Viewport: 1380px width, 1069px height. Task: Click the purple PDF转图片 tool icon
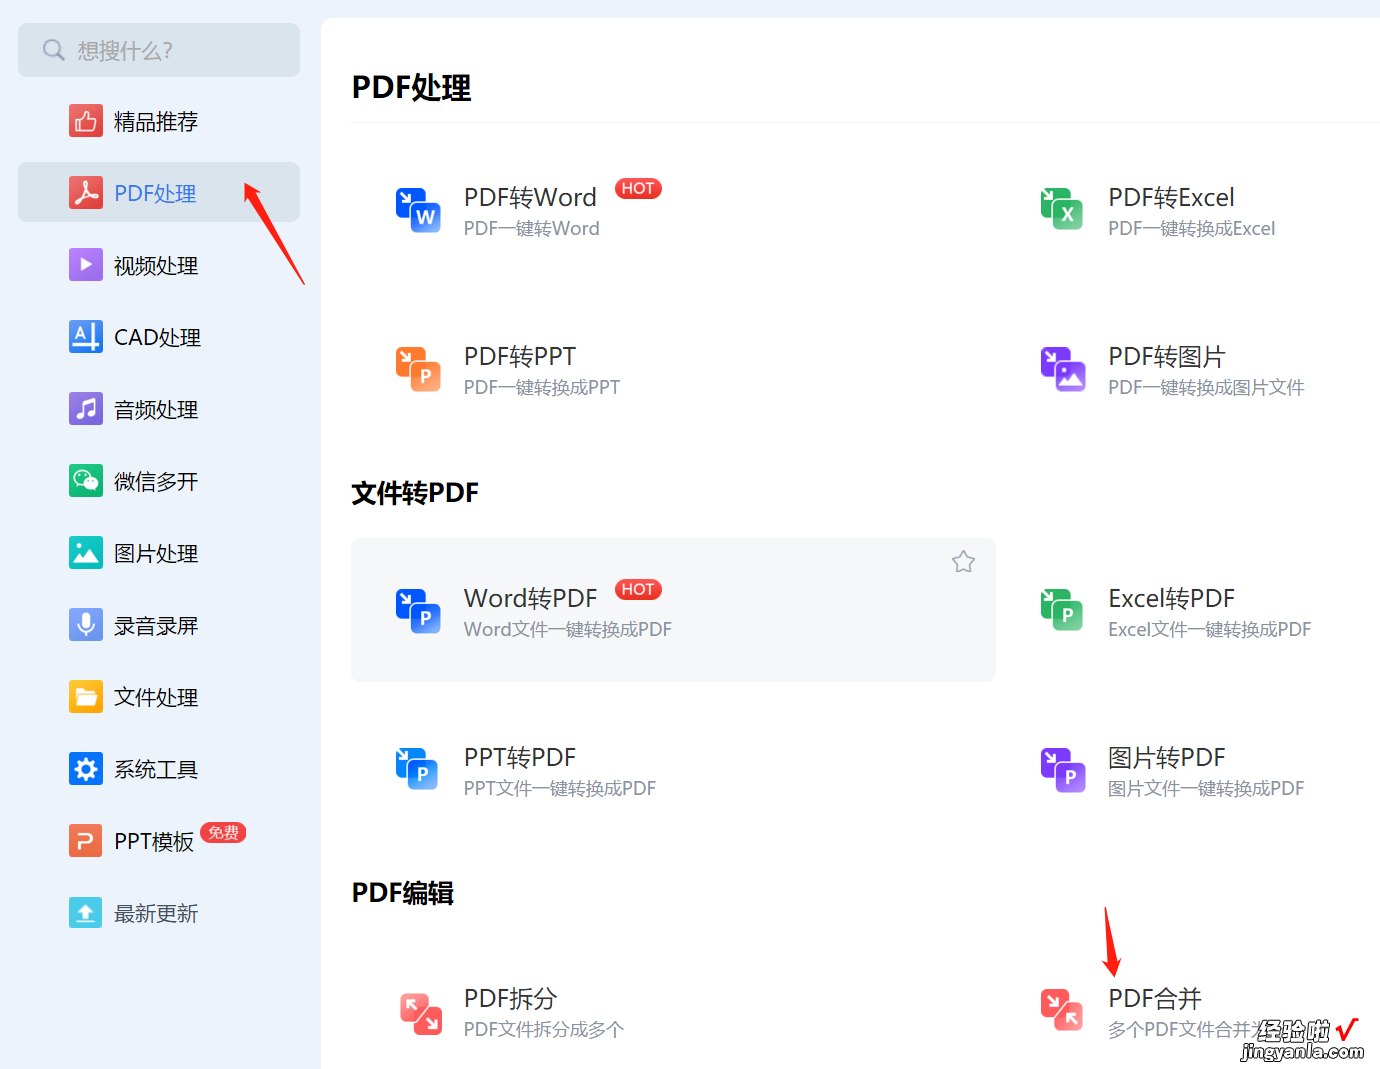coord(1063,369)
